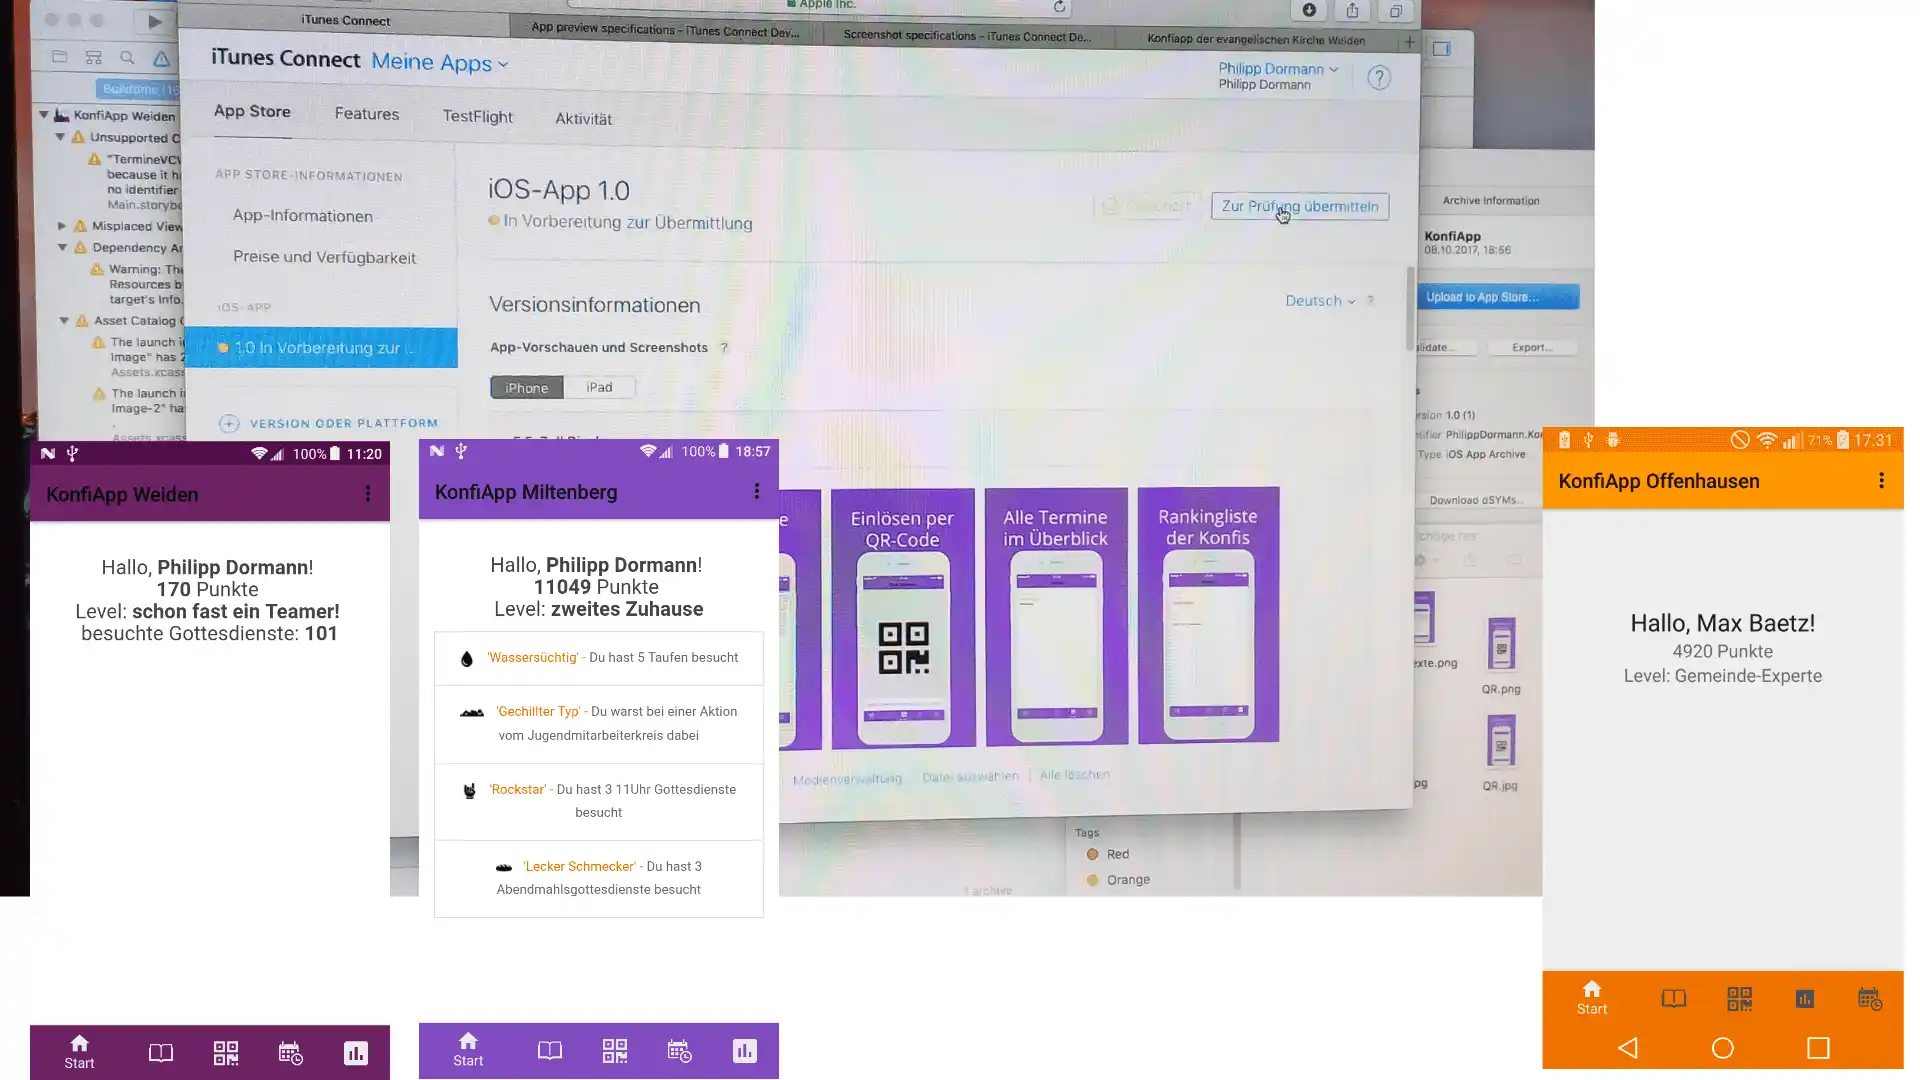
Task: Open the Deutsch language dropdown
Action: 1320,301
